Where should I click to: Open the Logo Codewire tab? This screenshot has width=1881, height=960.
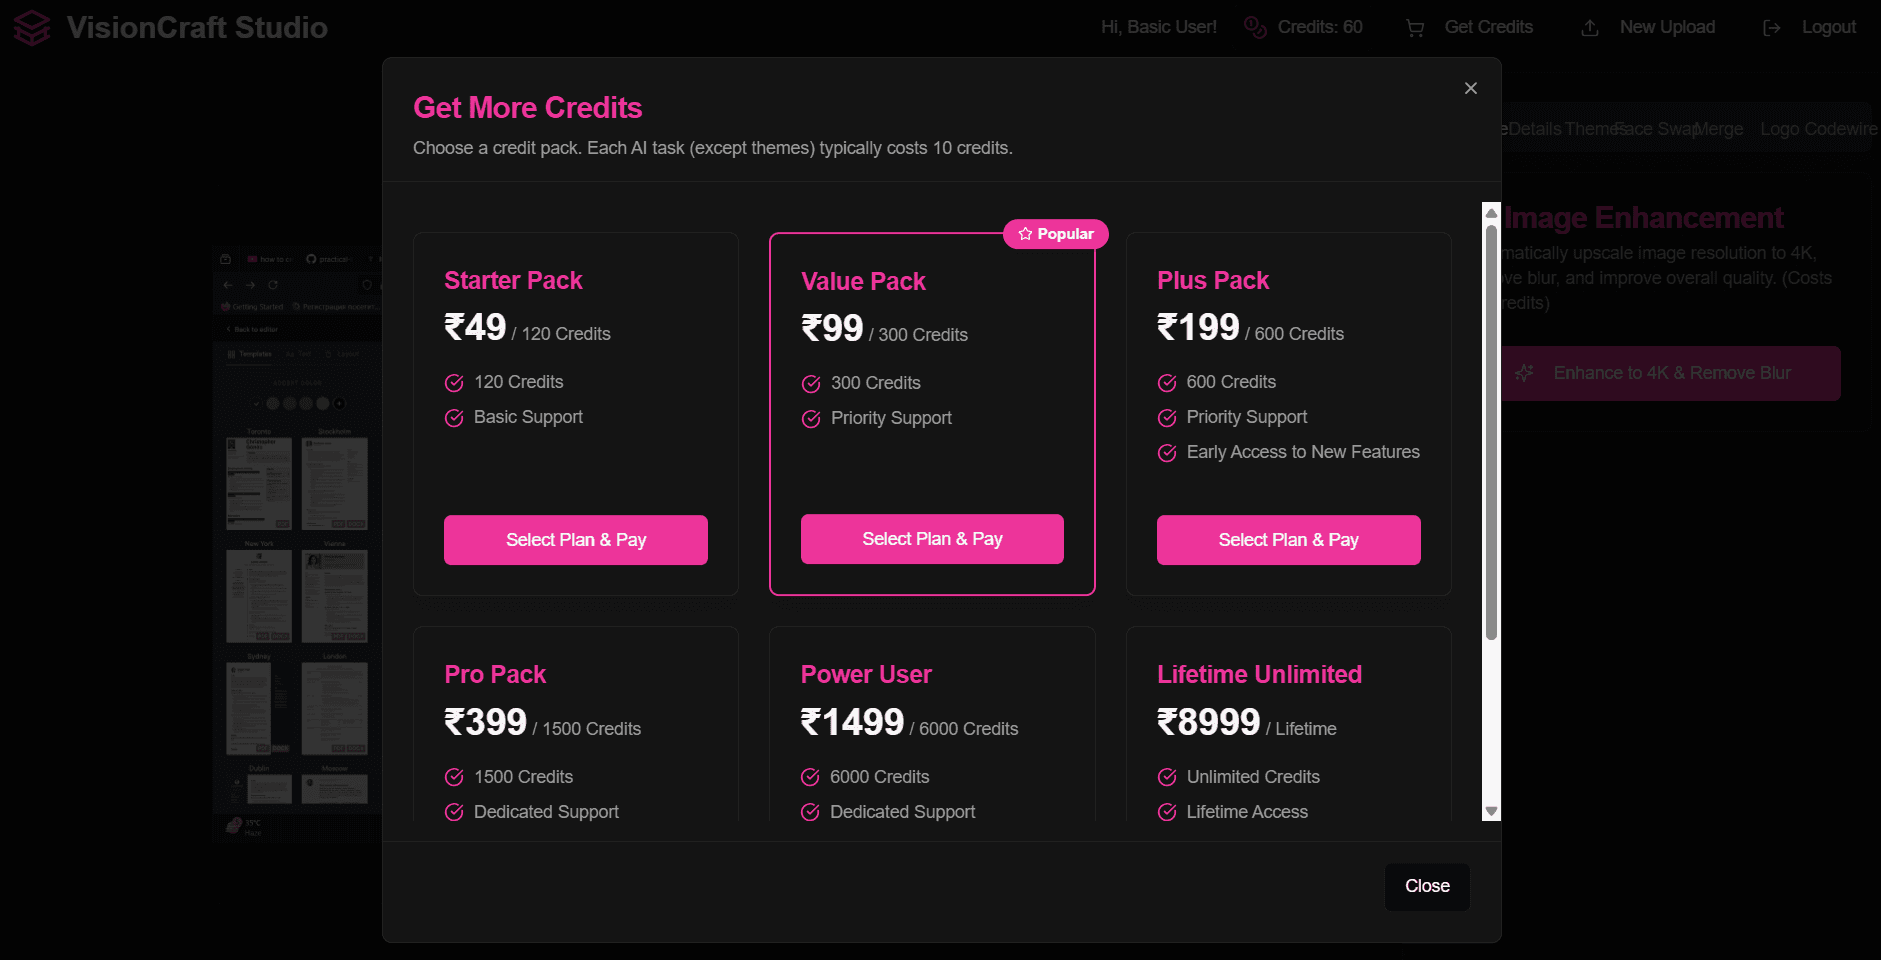(x=1818, y=129)
